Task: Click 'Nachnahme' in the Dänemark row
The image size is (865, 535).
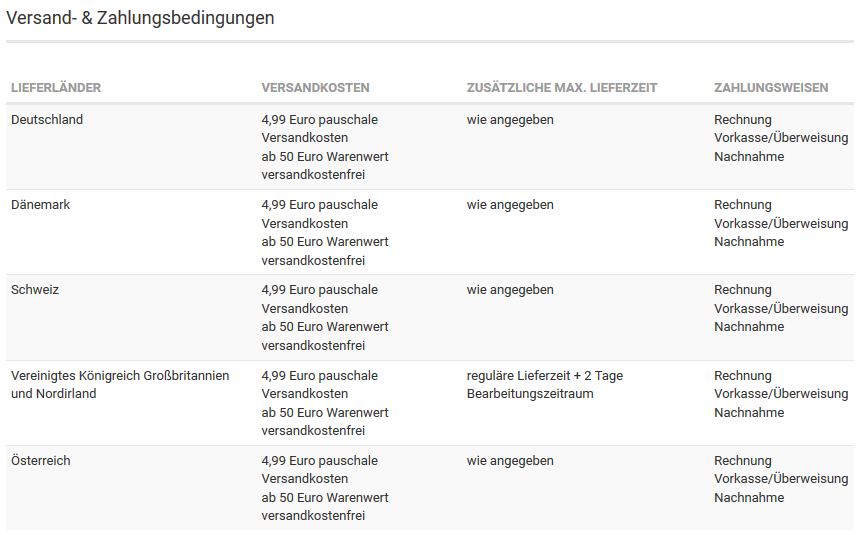Action: click(749, 242)
